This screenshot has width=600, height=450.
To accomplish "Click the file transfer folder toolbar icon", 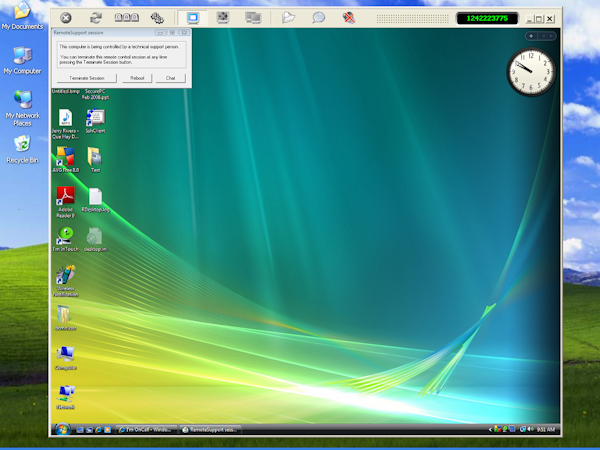I will (x=288, y=17).
